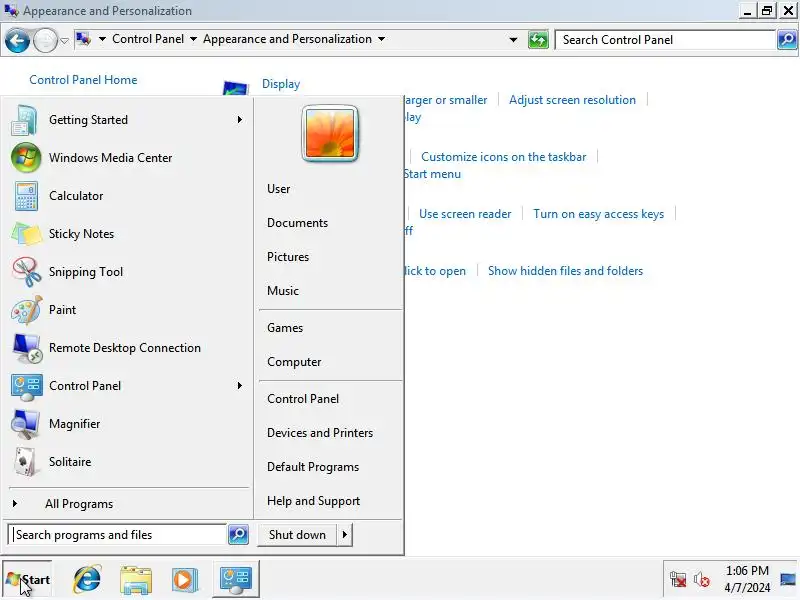The height and width of the screenshot is (600, 800).
Task: Open the Paint palette icon
Action: click(27, 310)
